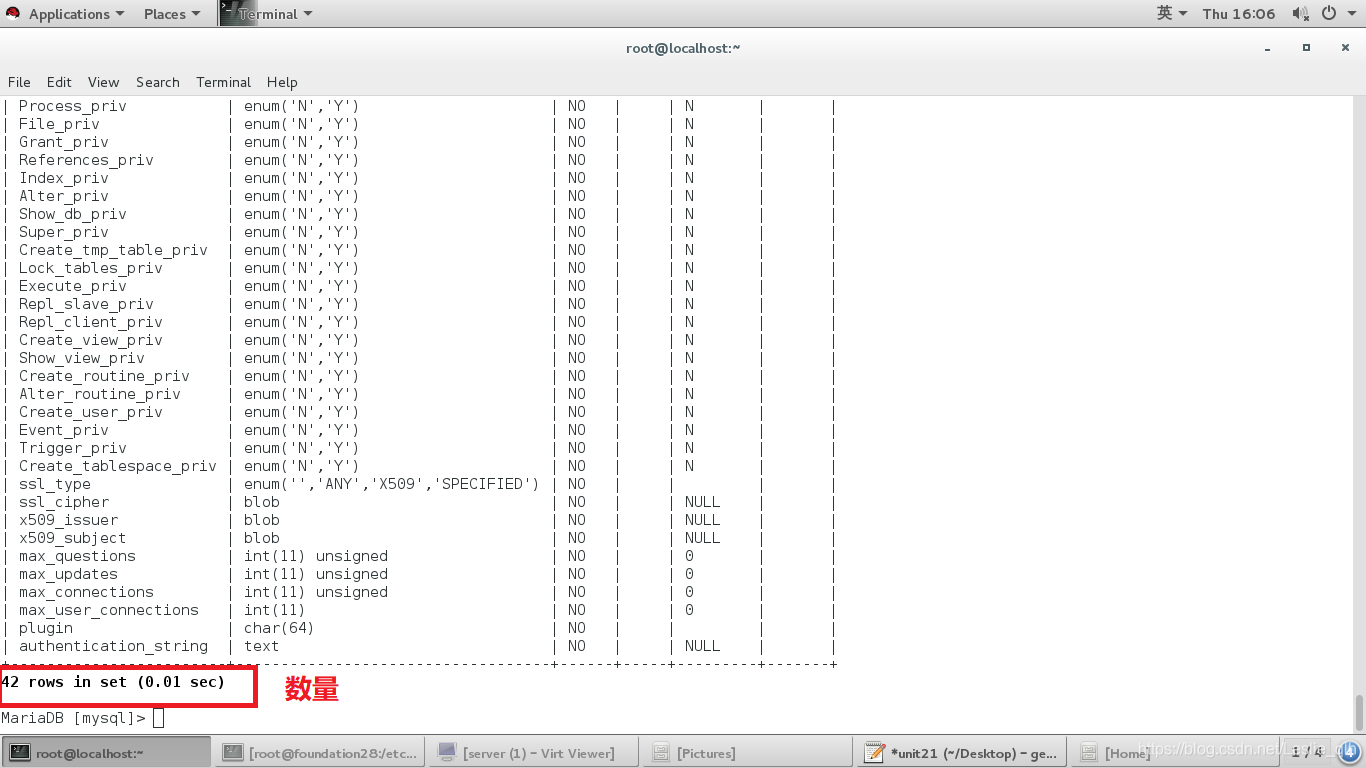Click the Repl_client_priv field name
The width and height of the screenshot is (1366, 768).
(90, 322)
